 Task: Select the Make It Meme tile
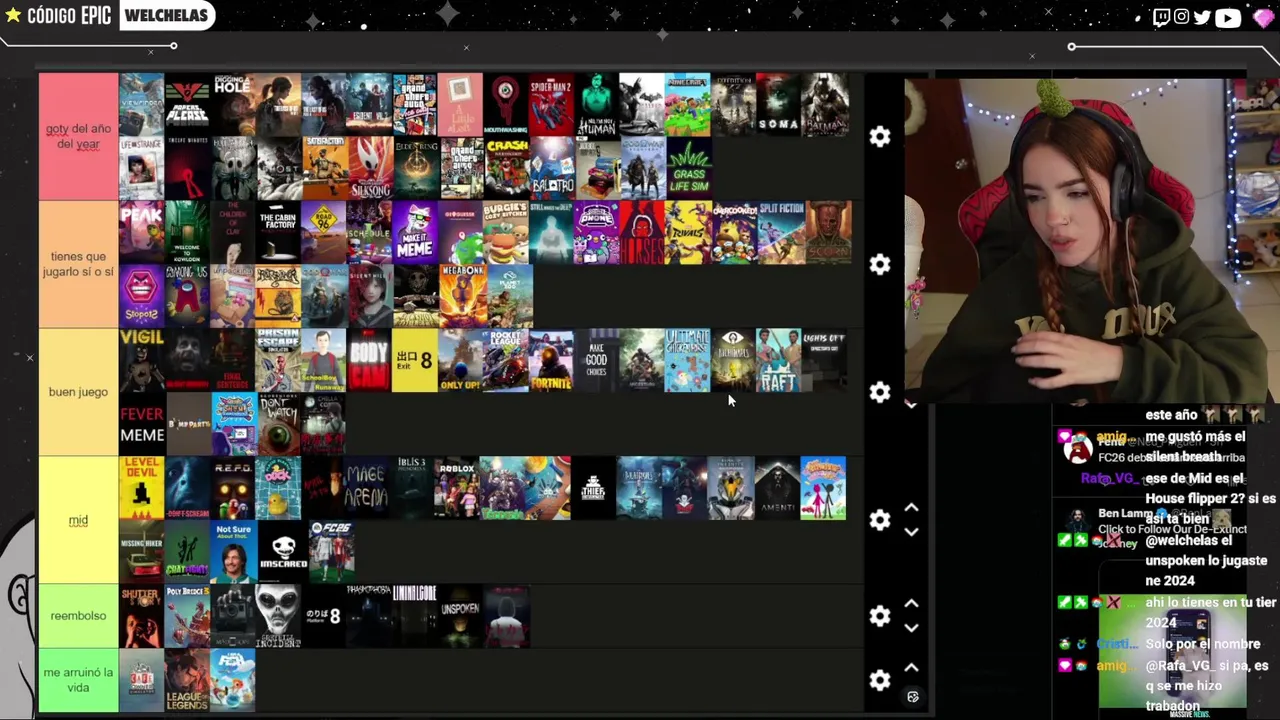click(x=415, y=232)
